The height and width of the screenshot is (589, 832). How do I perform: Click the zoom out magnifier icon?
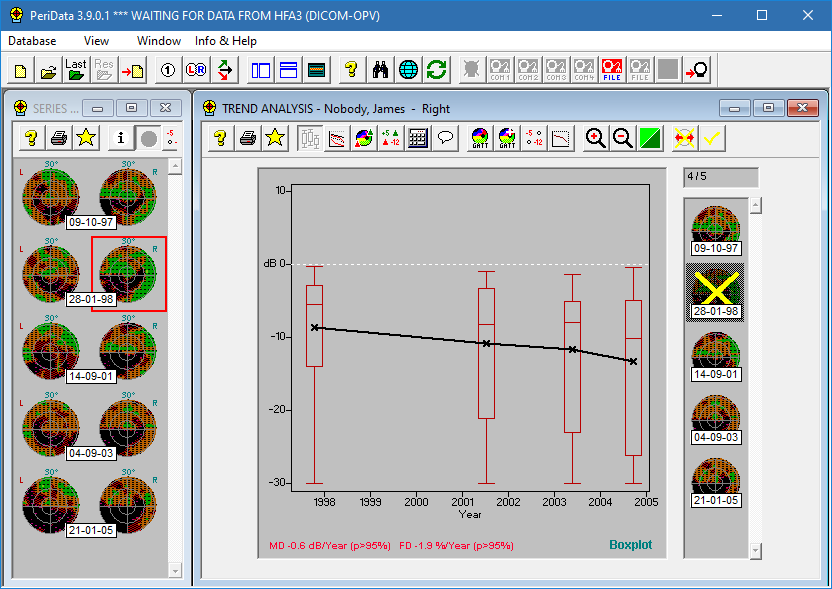pyautogui.click(x=623, y=139)
